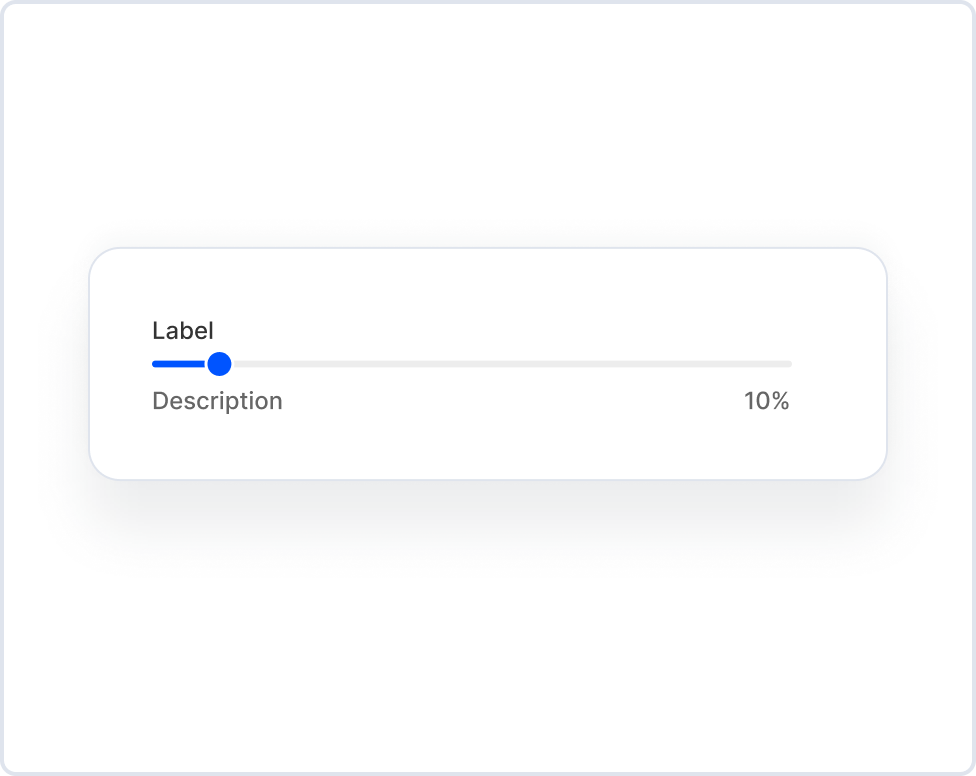This screenshot has height=776, width=976.
Task: Click the blue filled portion of slider track
Action: click(178, 364)
